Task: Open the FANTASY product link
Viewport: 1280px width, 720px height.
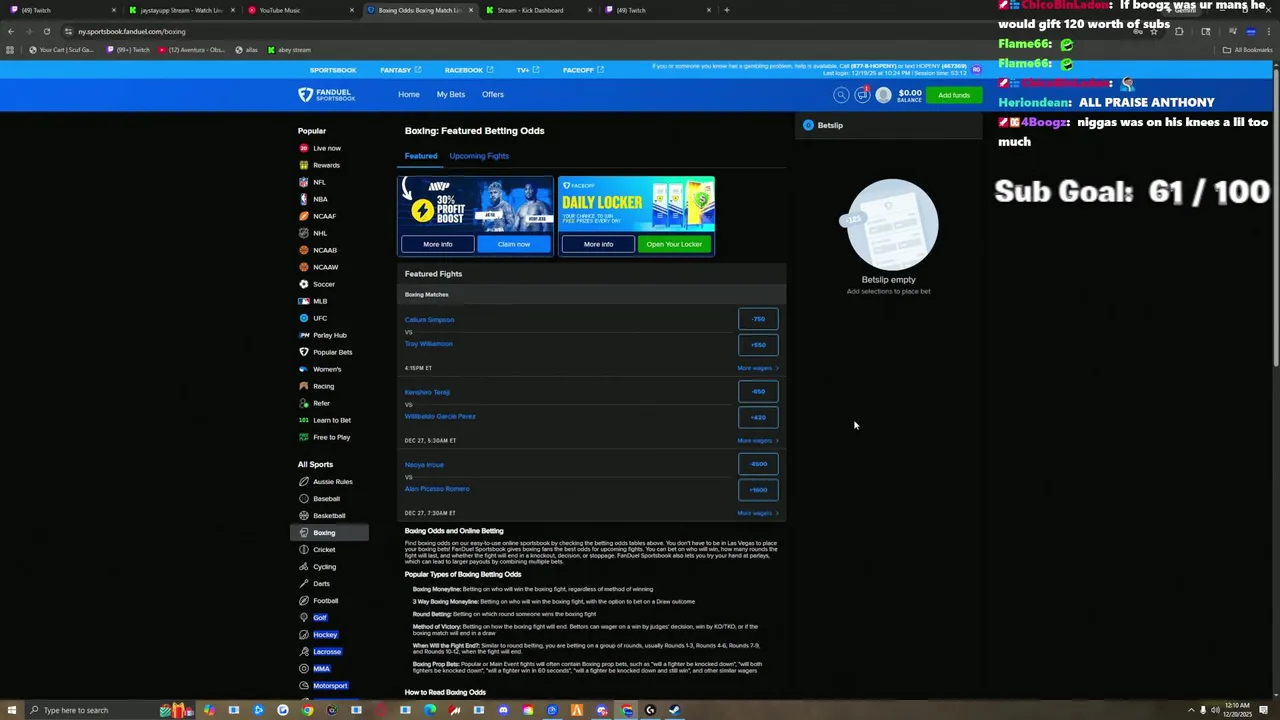Action: (401, 70)
